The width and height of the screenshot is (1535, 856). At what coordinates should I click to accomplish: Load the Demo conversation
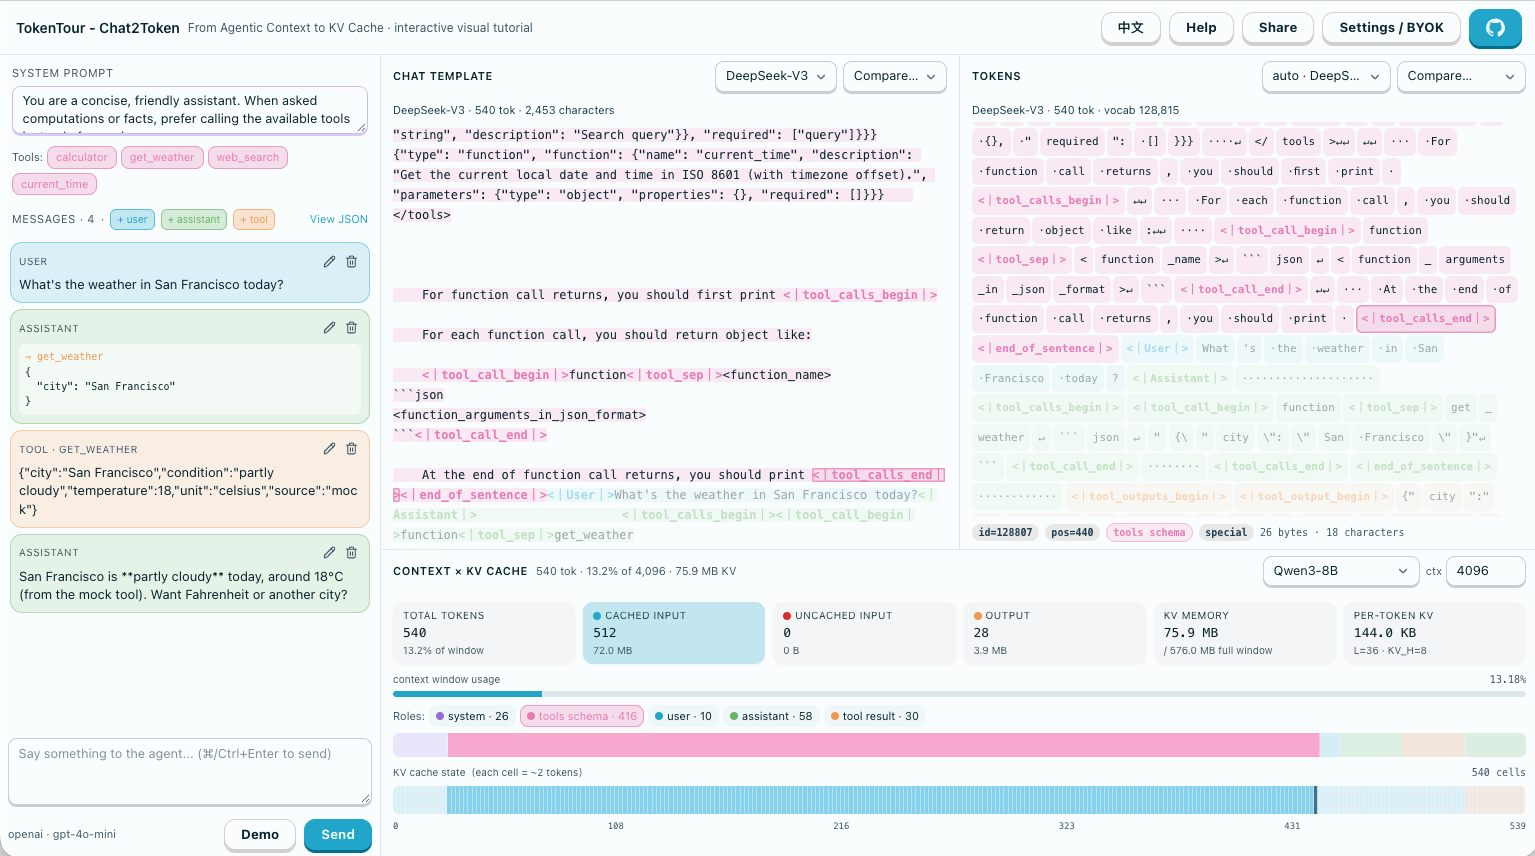pyautogui.click(x=260, y=835)
